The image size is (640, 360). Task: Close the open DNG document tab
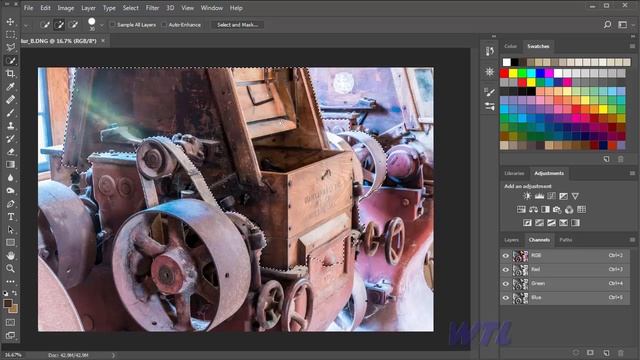pos(103,41)
